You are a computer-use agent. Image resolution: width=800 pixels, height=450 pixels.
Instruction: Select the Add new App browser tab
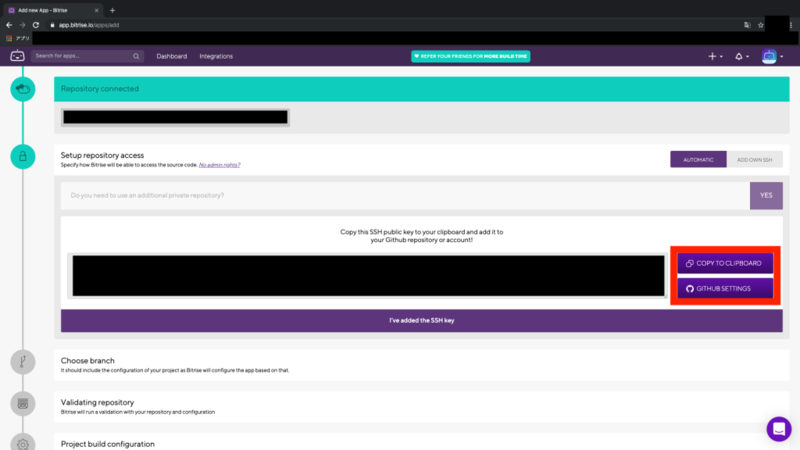53,10
